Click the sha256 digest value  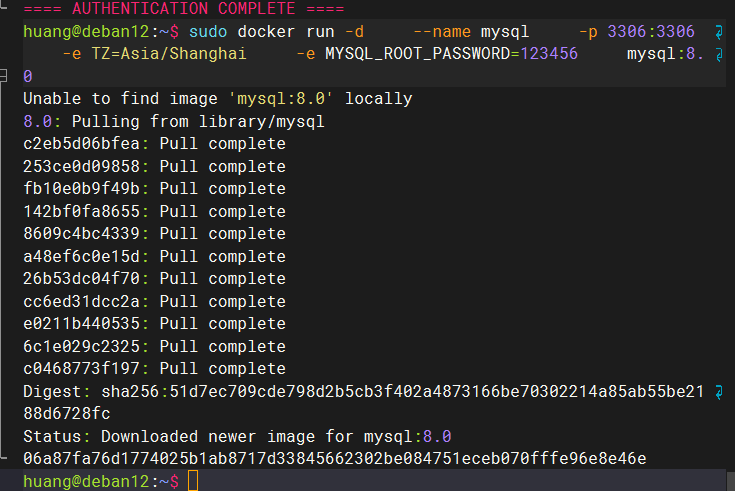(x=403, y=392)
